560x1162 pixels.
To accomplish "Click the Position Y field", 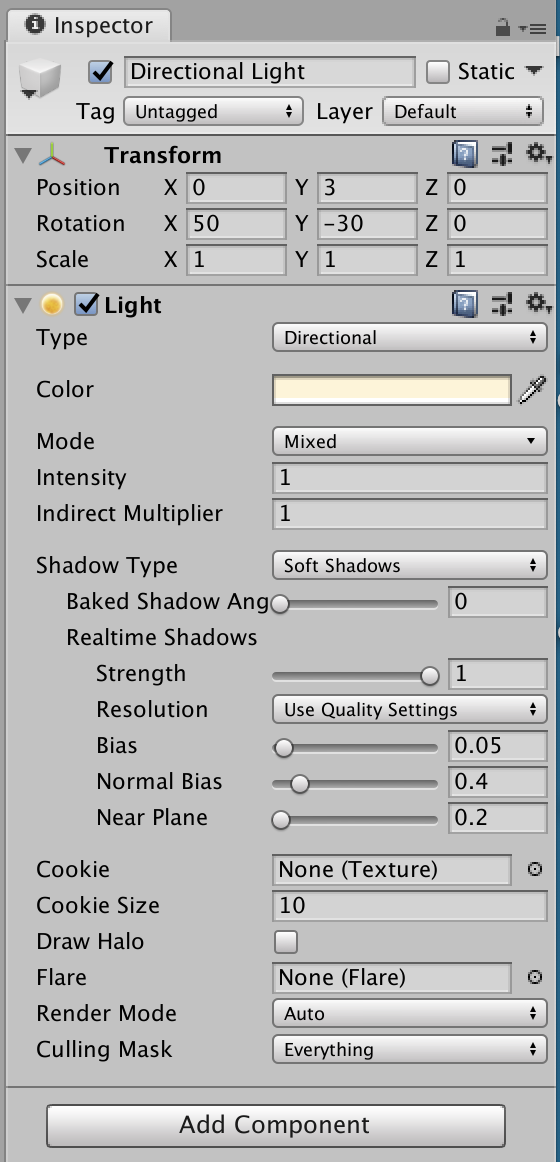I will pyautogui.click(x=367, y=188).
